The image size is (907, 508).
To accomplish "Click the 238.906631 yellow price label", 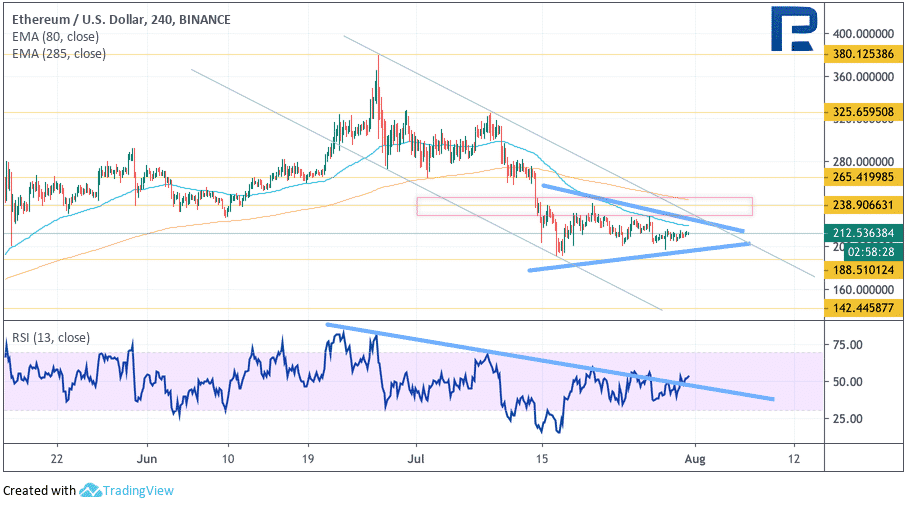I will [862, 205].
